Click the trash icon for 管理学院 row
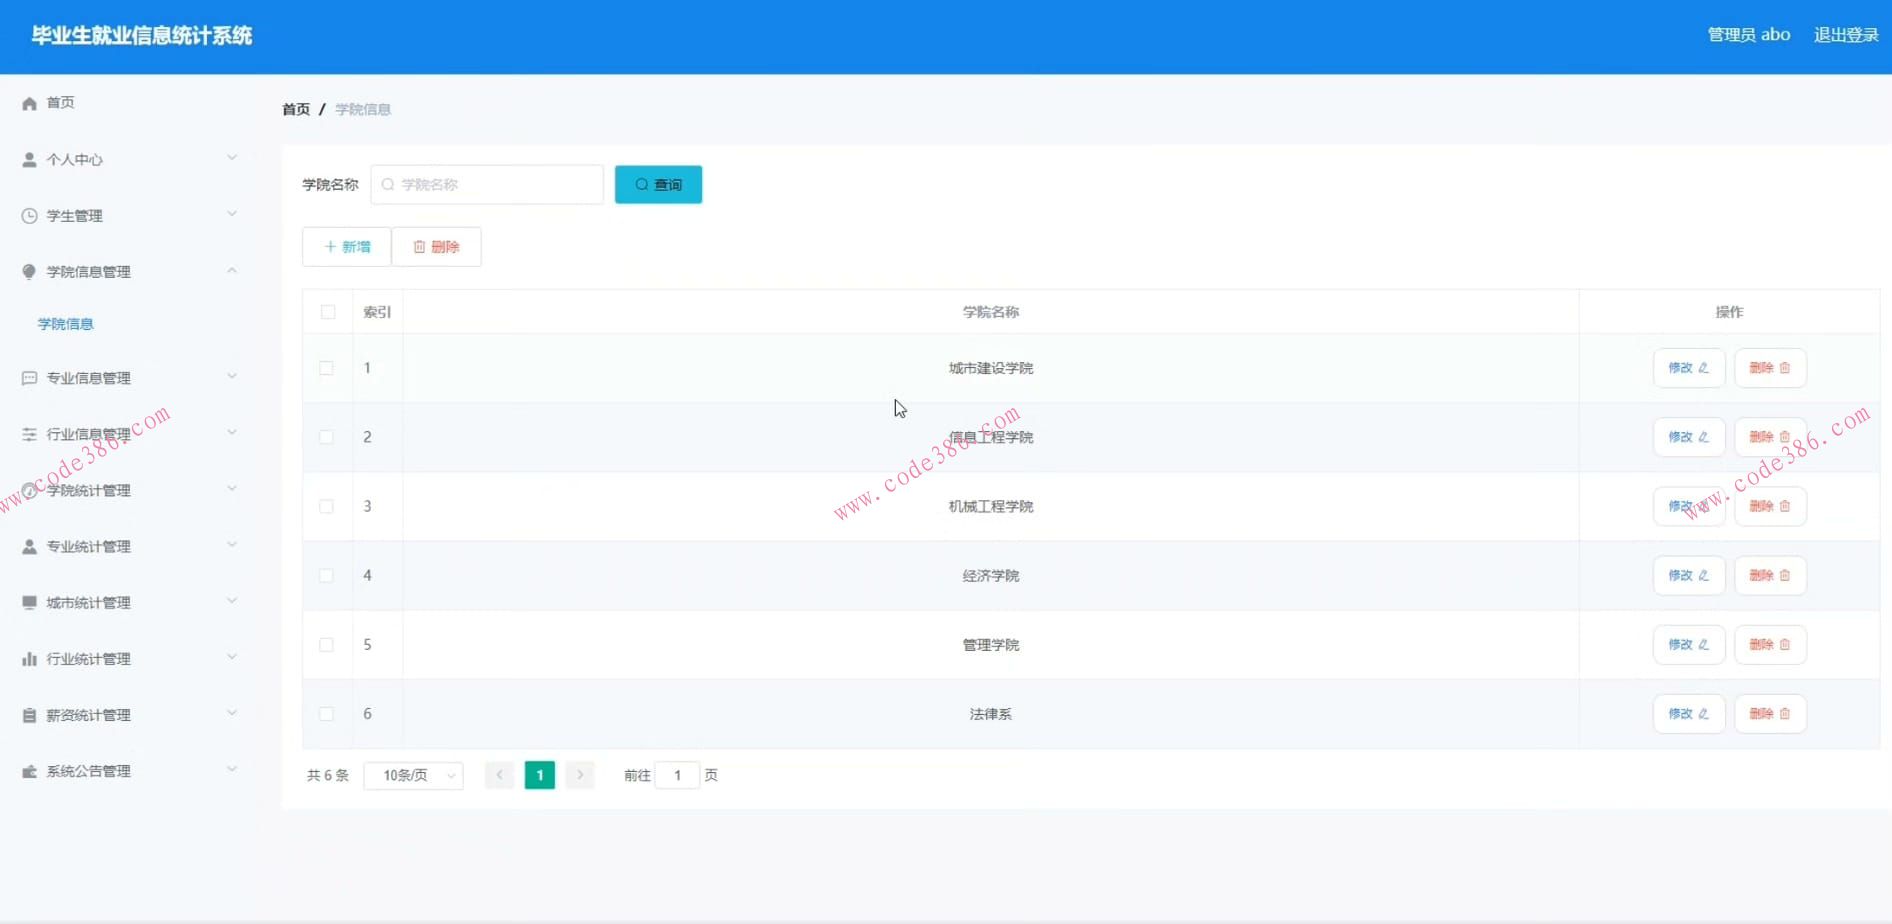Image resolution: width=1892 pixels, height=924 pixels. [x=1785, y=644]
